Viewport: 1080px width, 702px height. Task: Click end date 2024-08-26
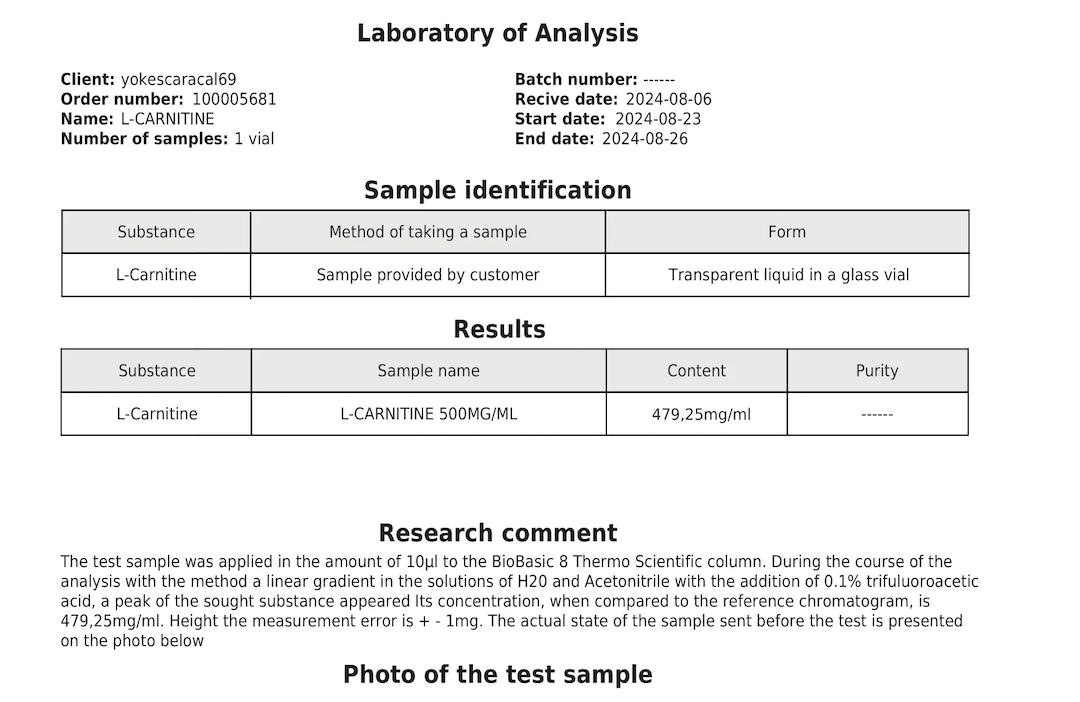(645, 138)
